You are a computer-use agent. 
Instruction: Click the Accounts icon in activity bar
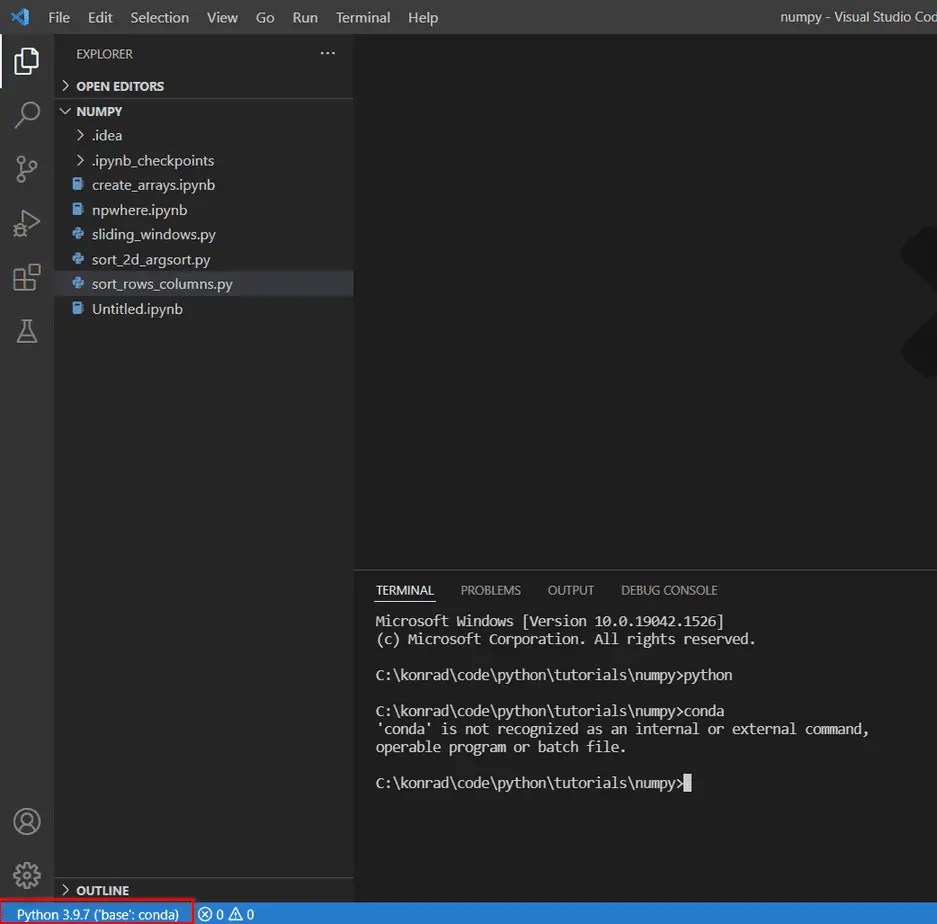pos(26,821)
